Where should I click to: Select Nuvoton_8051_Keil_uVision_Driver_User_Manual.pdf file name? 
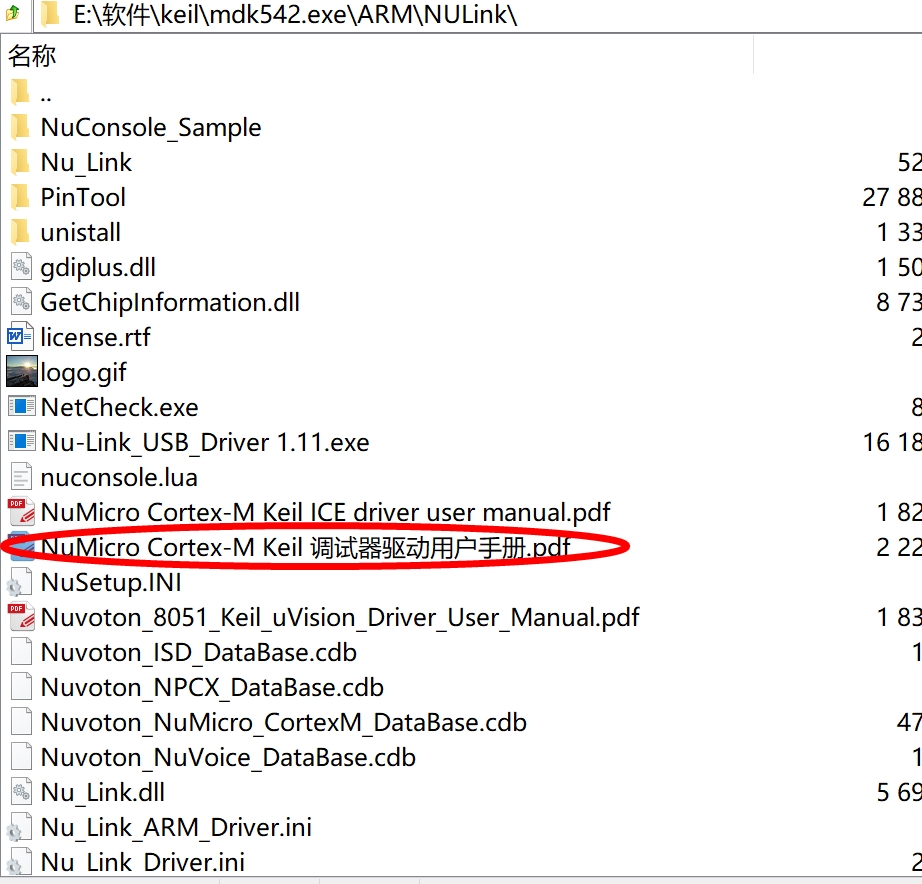coord(340,618)
